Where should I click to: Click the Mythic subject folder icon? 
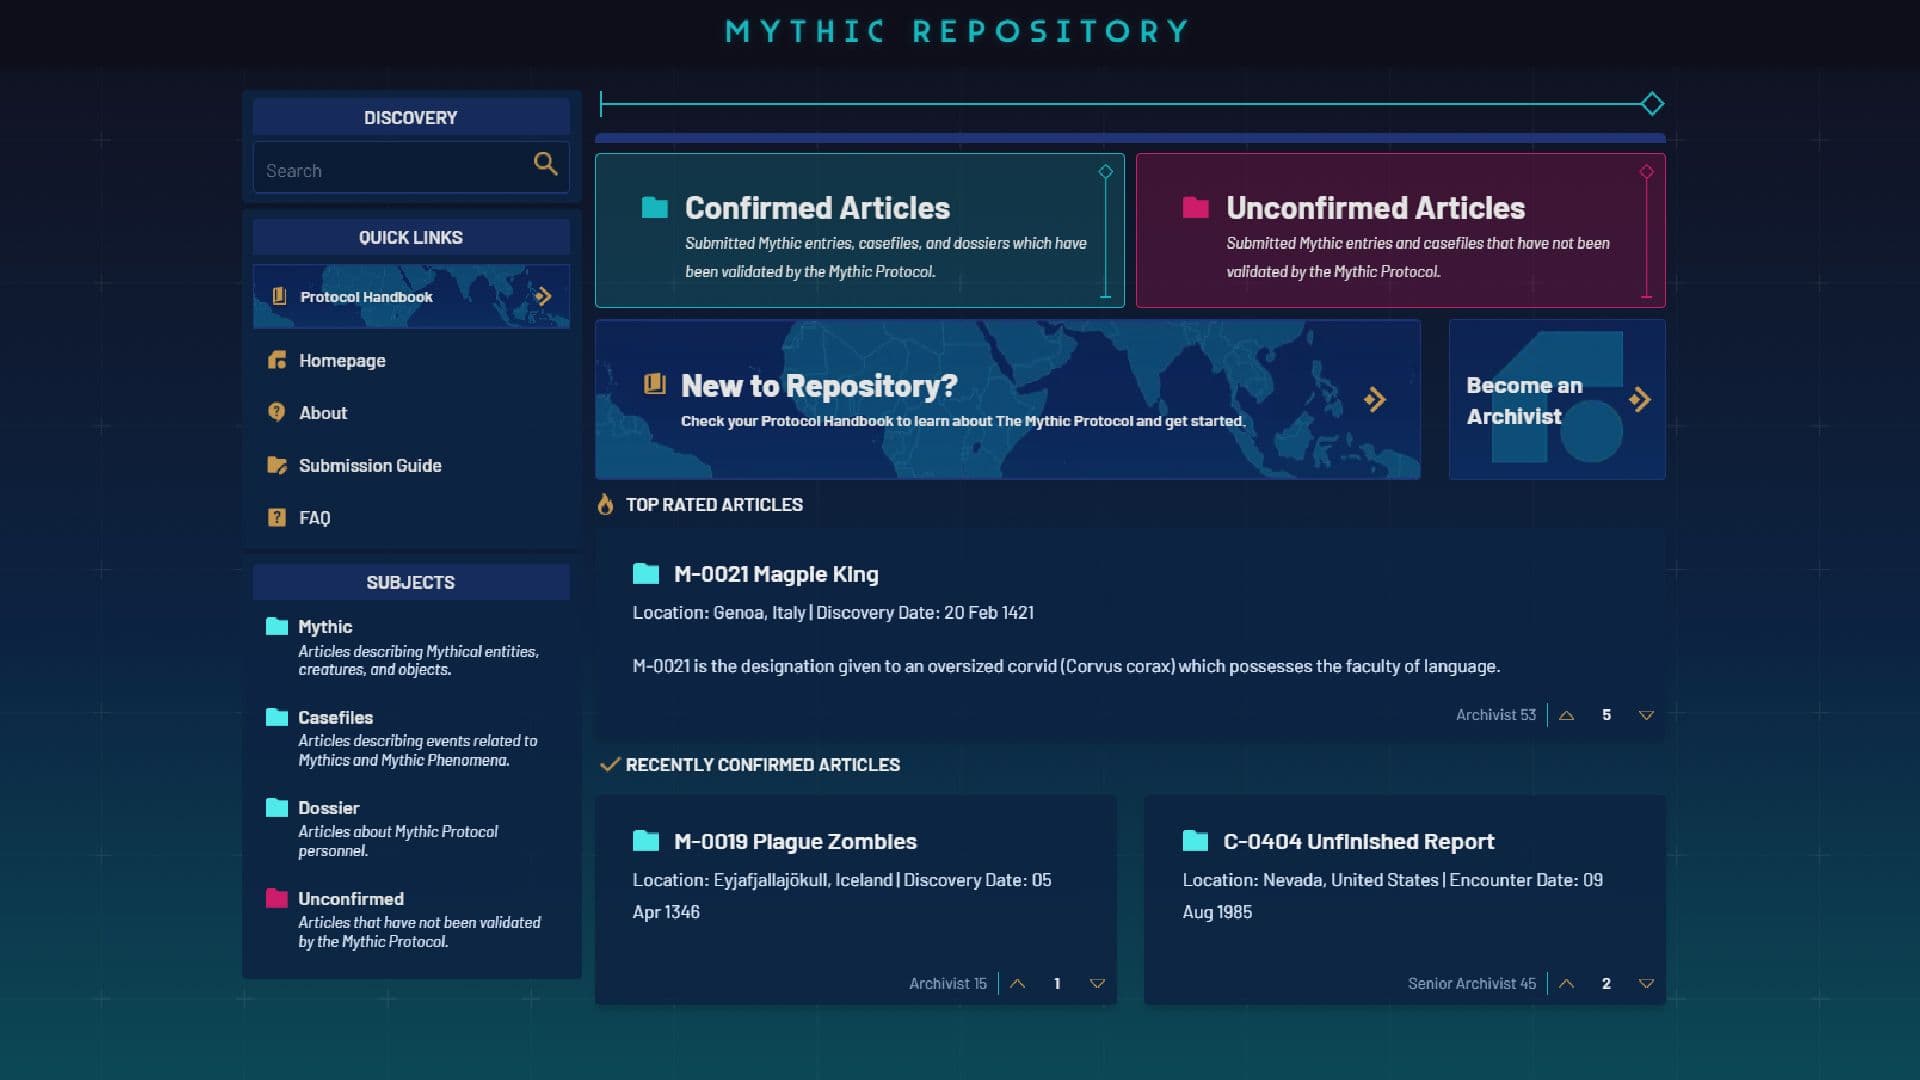(277, 626)
